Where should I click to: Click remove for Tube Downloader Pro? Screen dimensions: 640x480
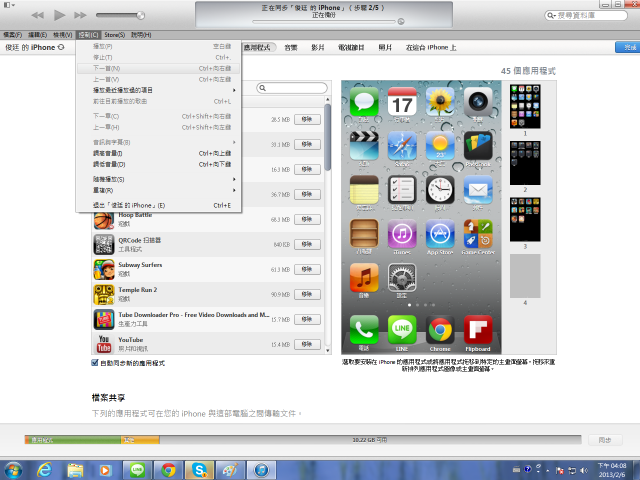(x=307, y=319)
